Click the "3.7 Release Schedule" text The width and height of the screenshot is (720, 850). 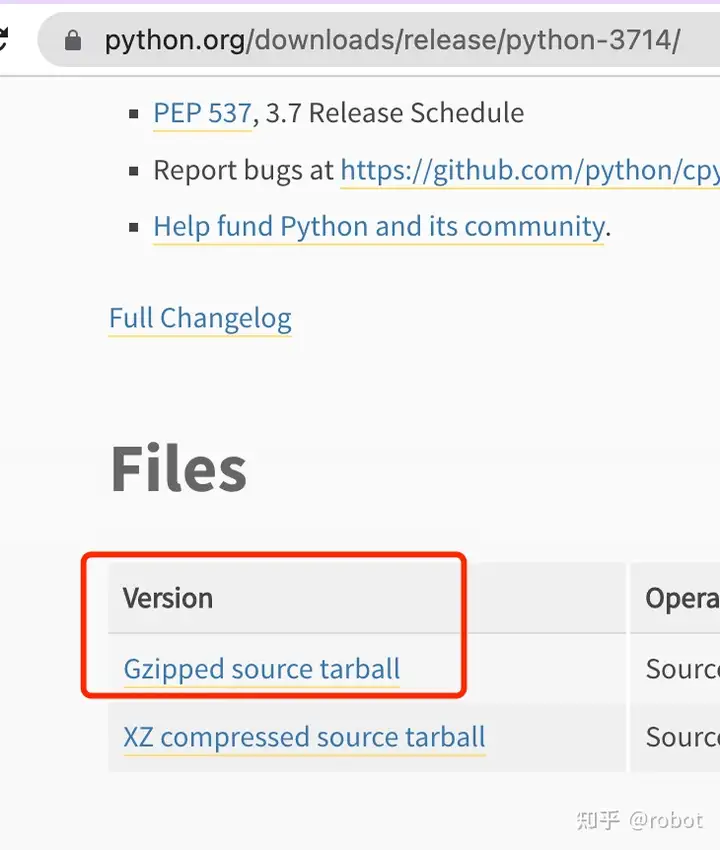(394, 113)
